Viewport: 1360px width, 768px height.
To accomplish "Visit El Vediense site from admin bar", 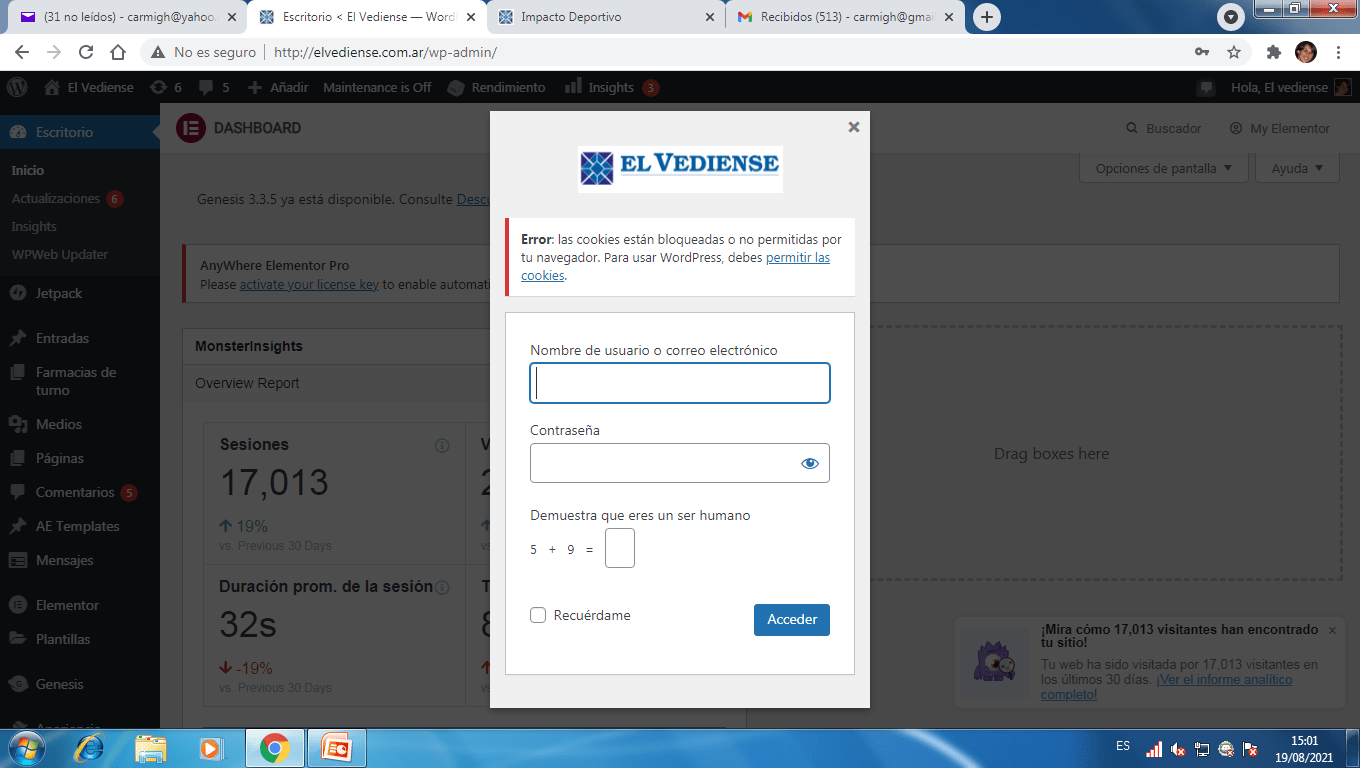I will coord(89,87).
